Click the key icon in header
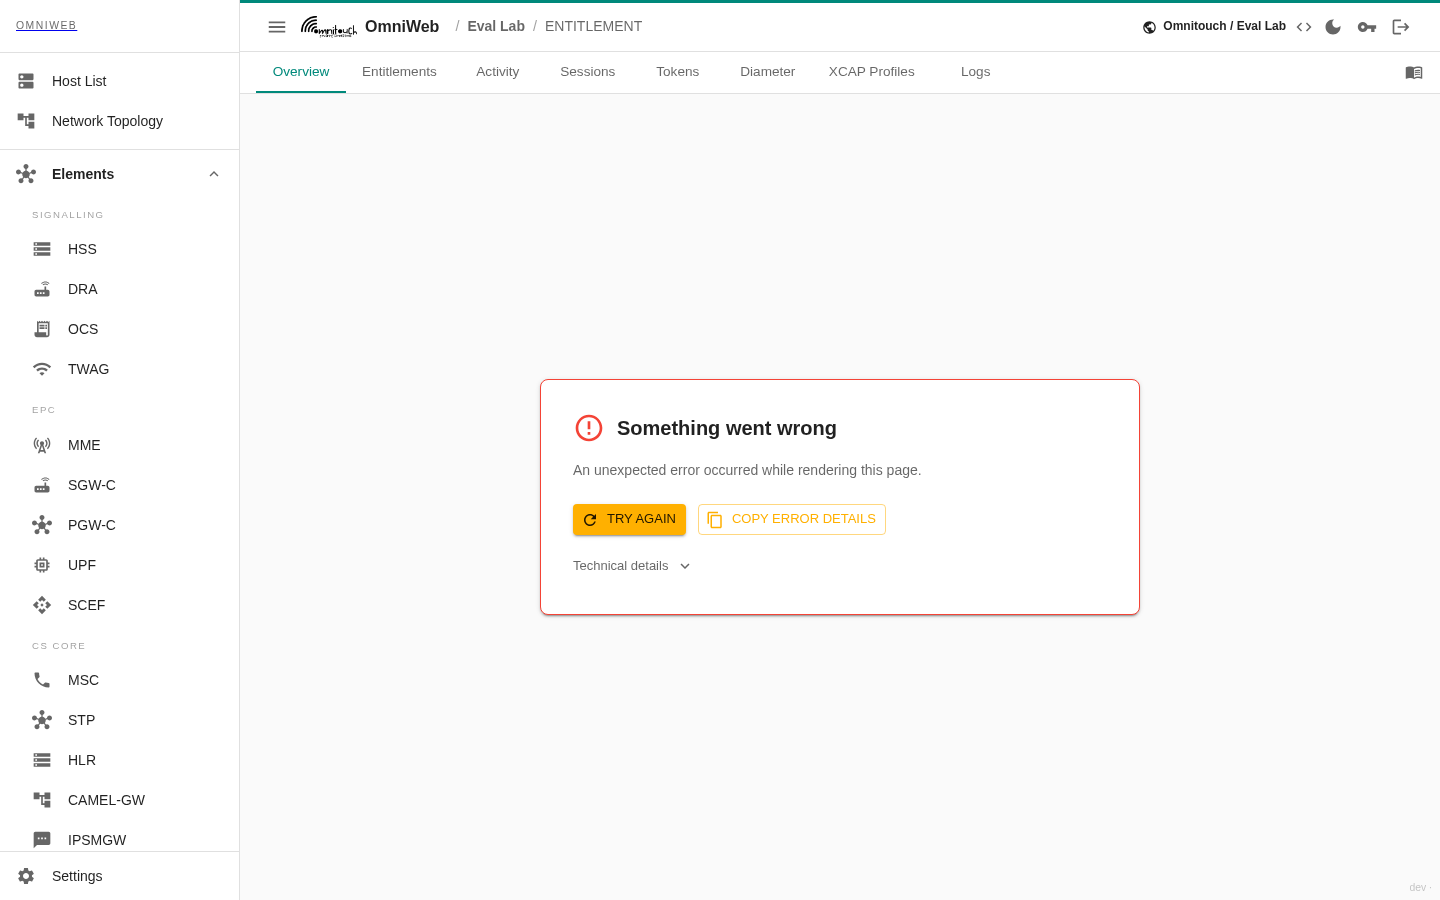 pos(1367,27)
